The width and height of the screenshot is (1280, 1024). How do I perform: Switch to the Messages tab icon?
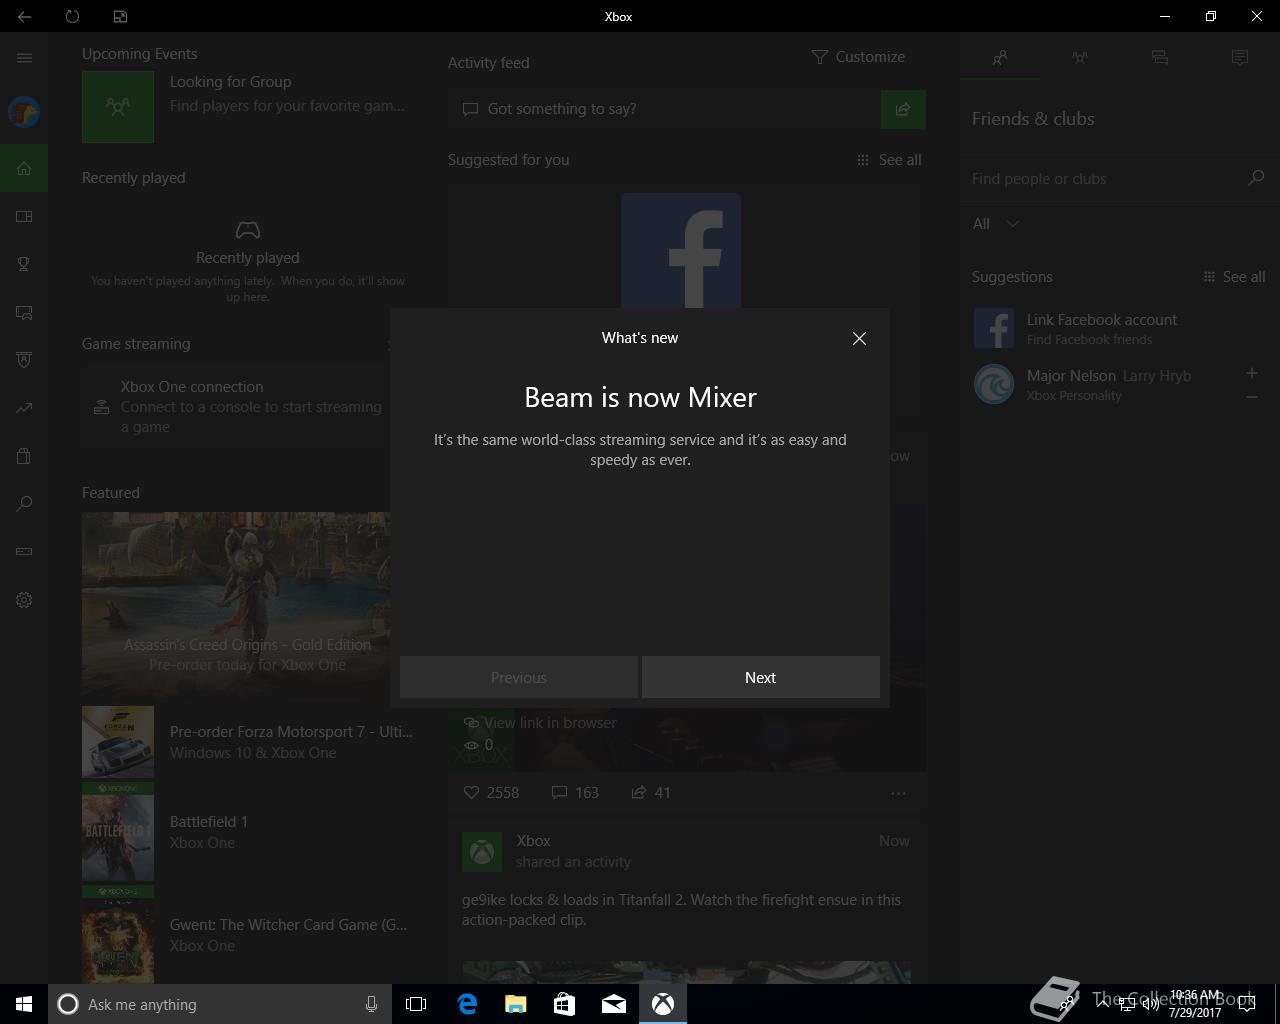1160,58
